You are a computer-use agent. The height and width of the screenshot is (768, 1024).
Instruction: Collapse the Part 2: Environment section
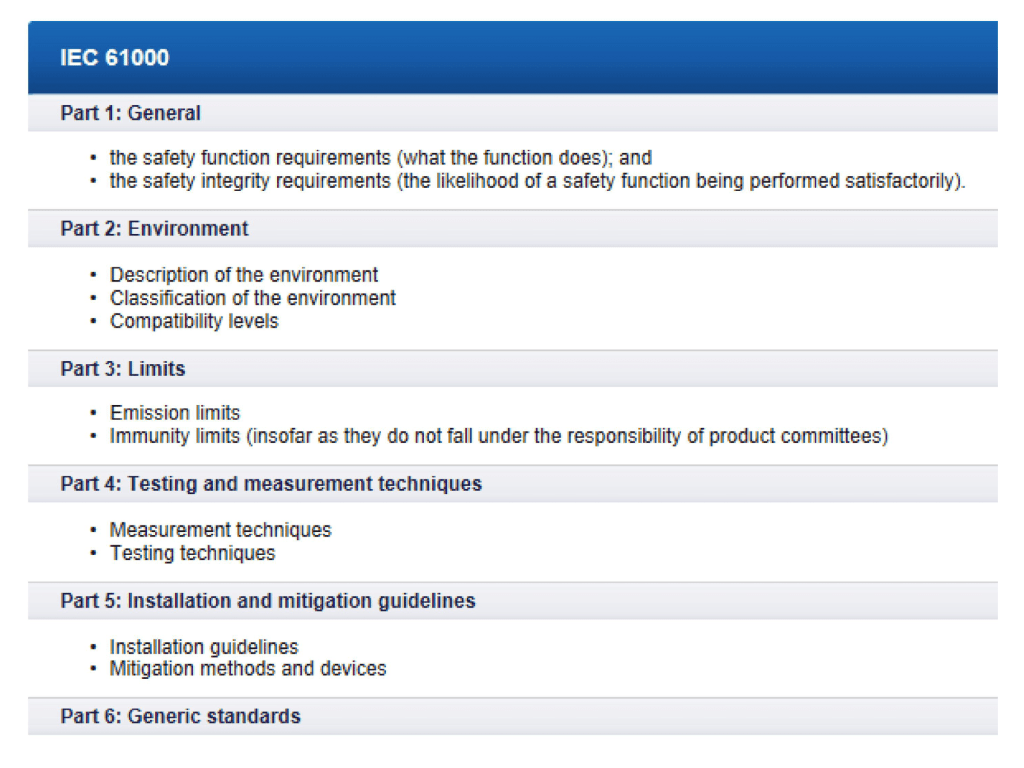(x=154, y=229)
